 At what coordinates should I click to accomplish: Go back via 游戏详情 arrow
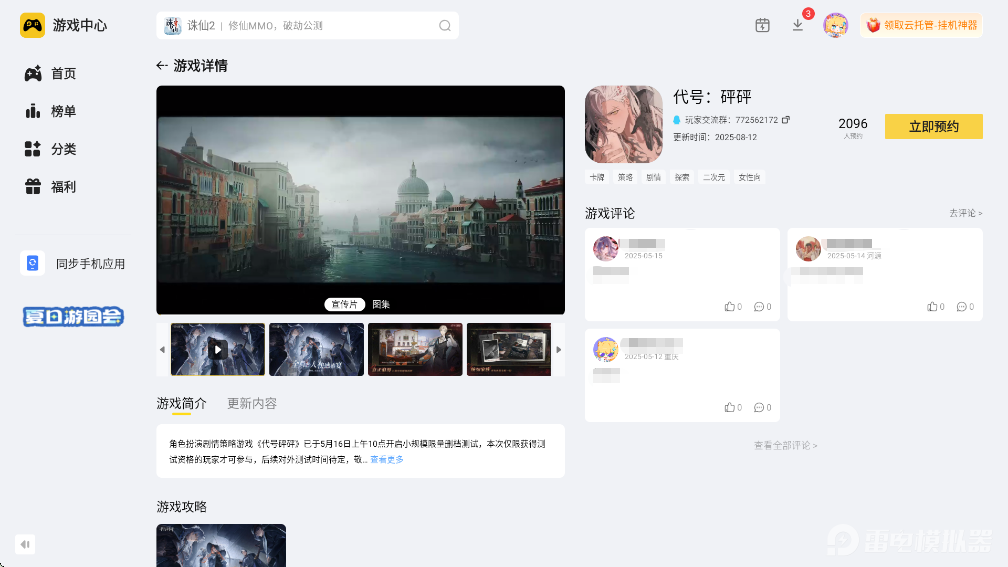coord(161,66)
